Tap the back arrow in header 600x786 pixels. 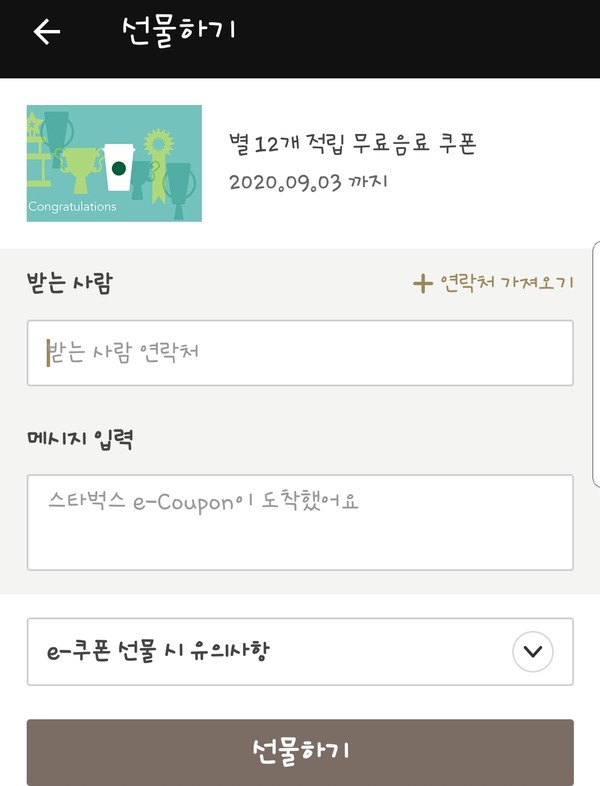(47, 32)
